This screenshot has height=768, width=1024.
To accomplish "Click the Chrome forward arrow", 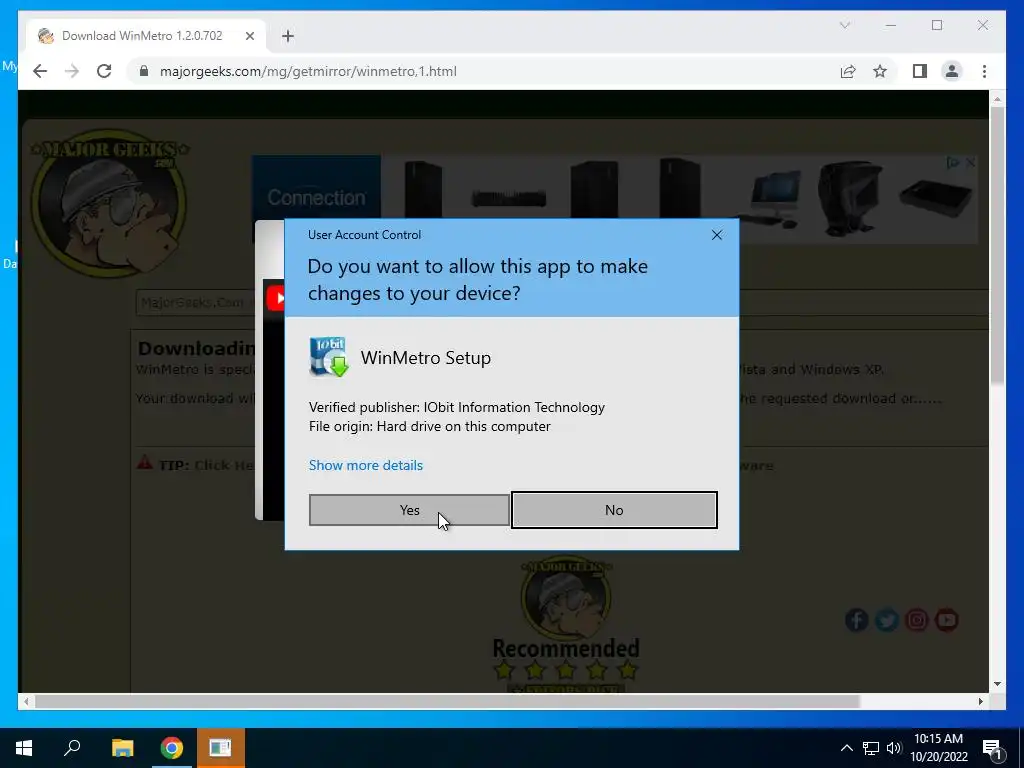I will click(72, 71).
